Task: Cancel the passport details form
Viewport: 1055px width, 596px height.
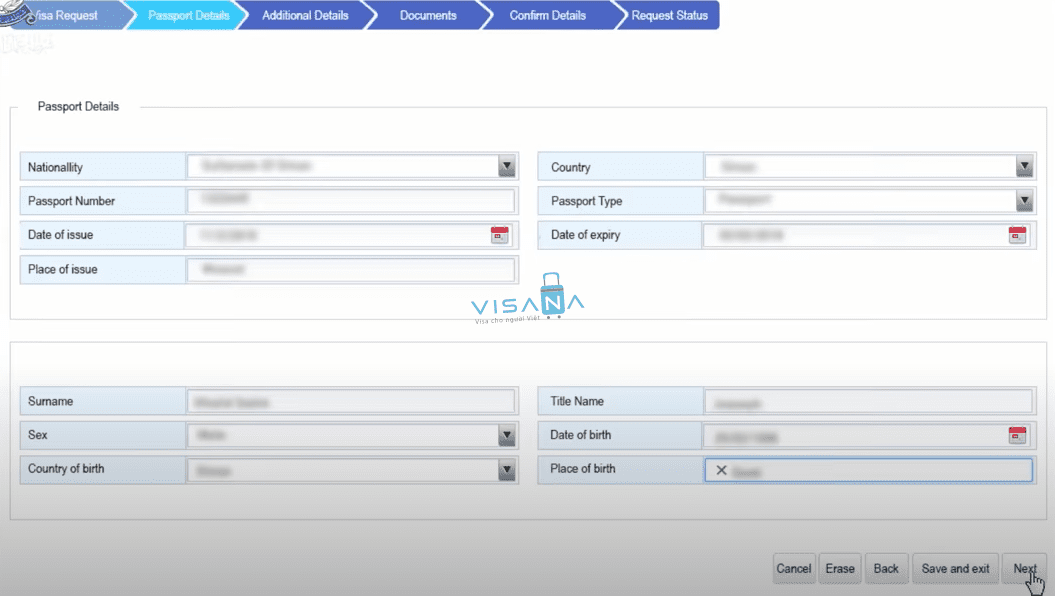Action: pos(794,568)
